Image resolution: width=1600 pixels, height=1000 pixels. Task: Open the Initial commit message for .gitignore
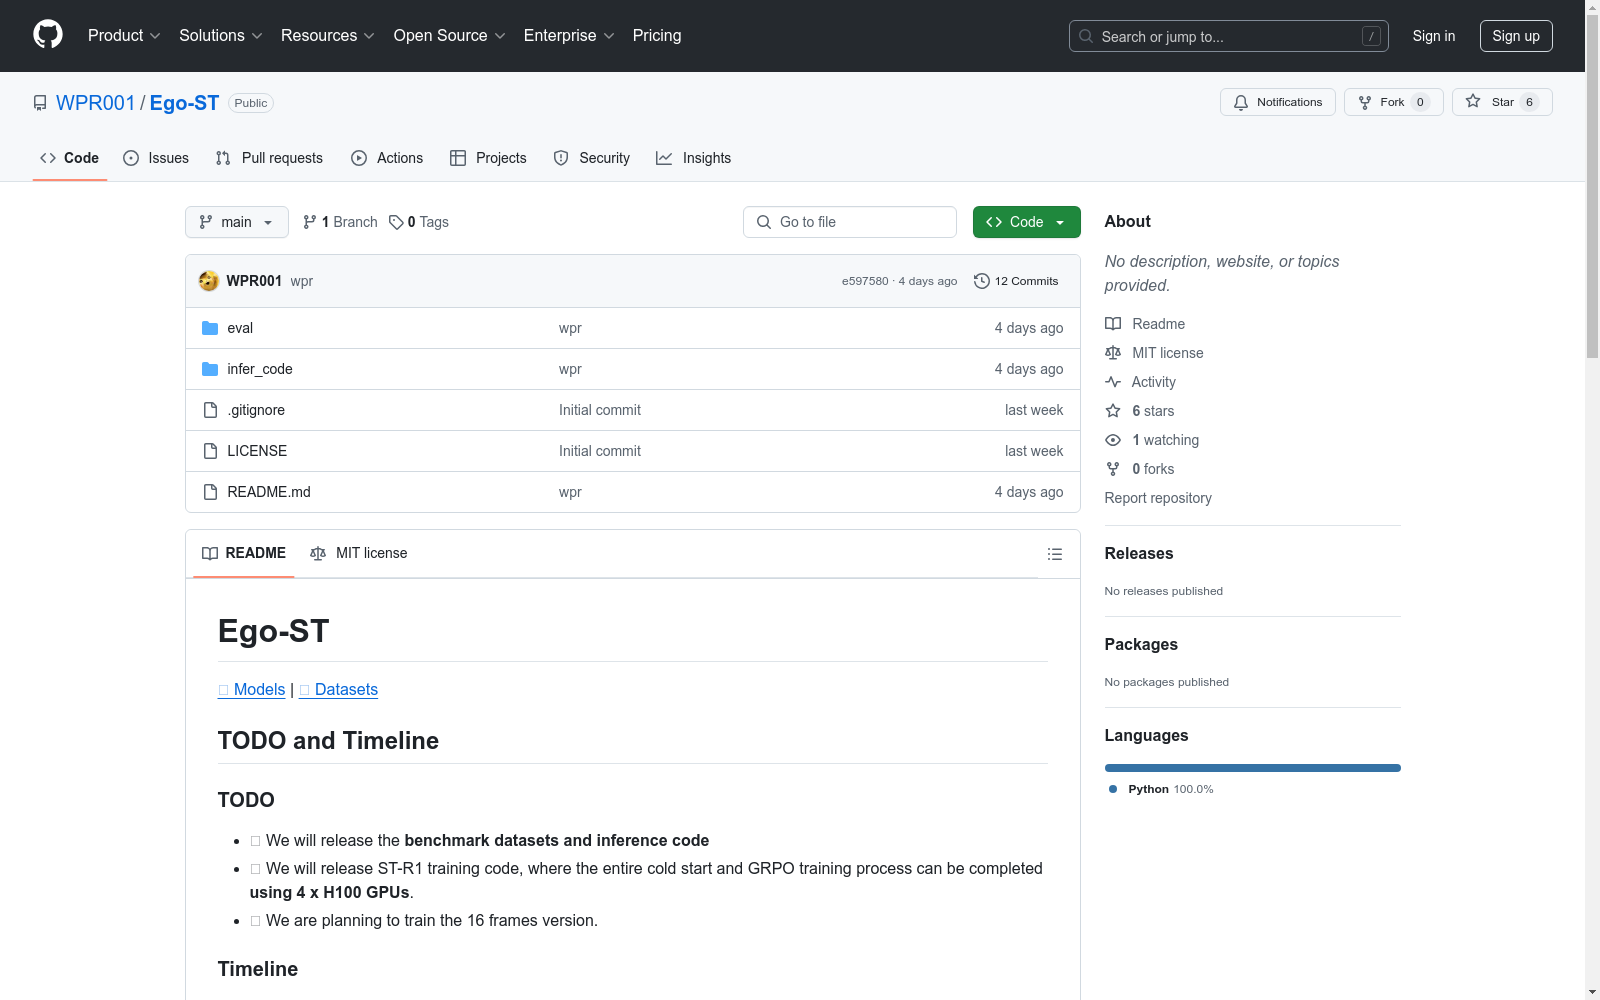tap(600, 410)
